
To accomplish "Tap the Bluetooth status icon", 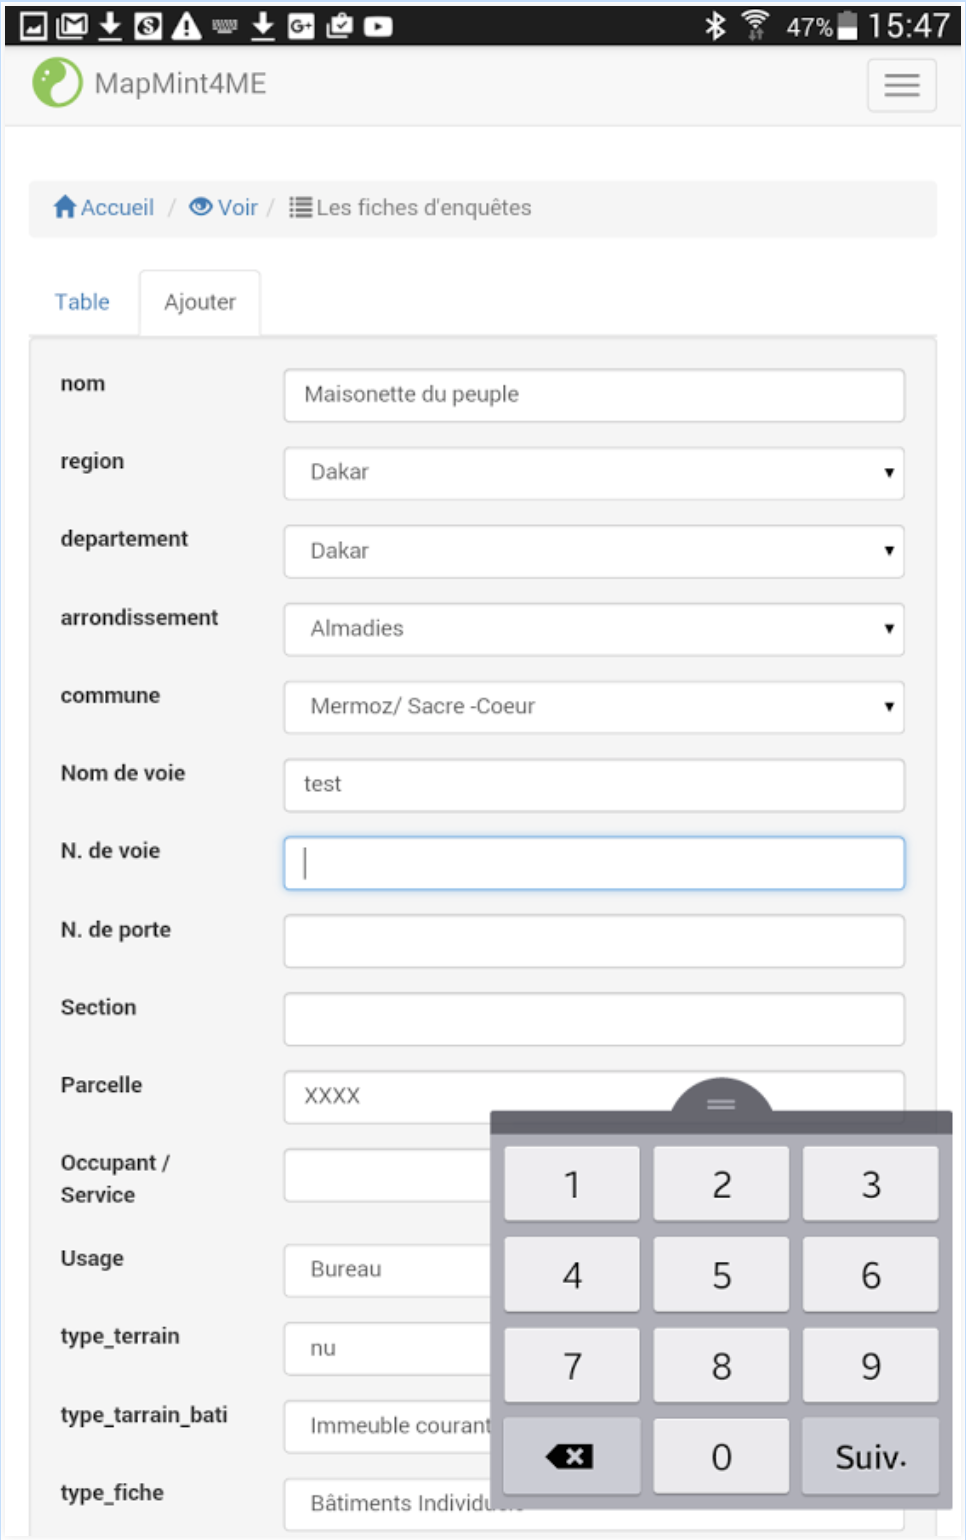I will click(x=714, y=26).
